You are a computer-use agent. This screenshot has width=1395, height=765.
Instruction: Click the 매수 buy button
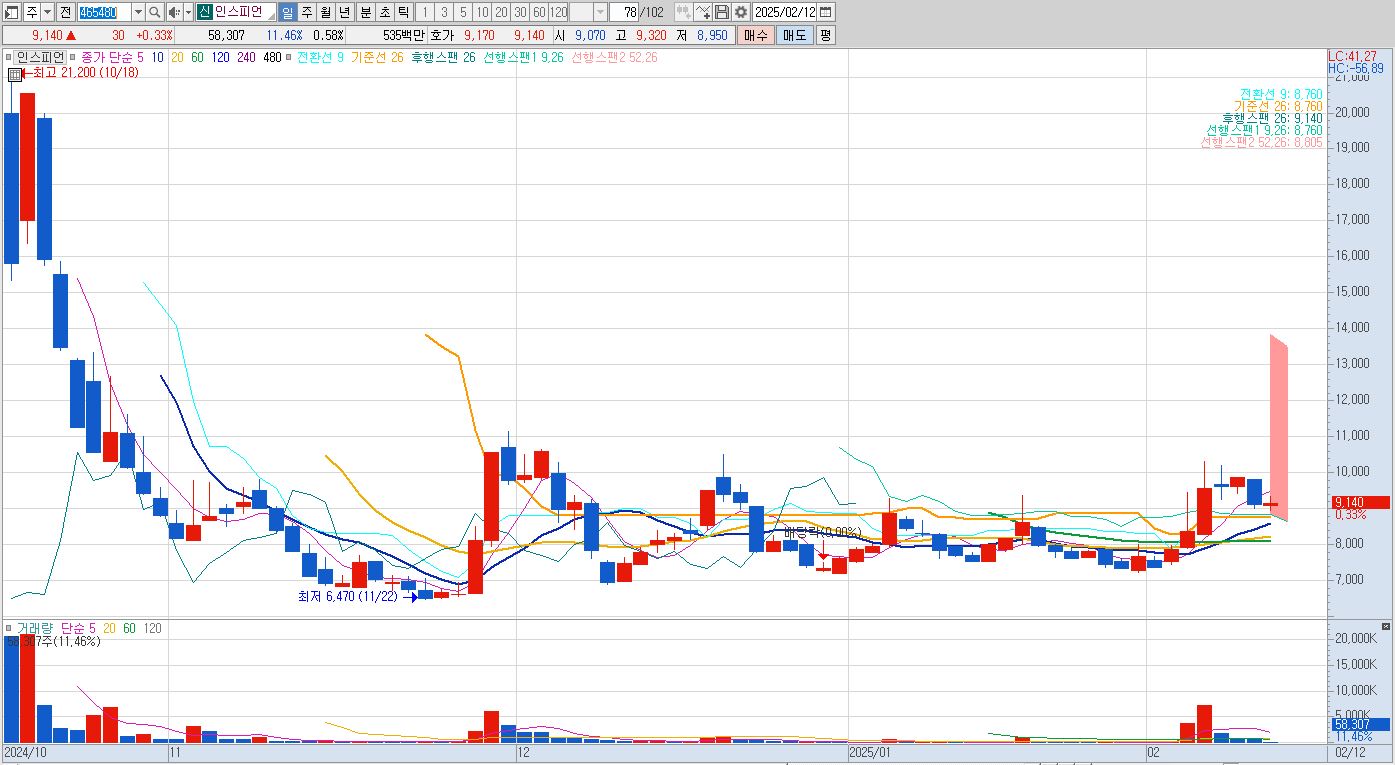coord(755,35)
